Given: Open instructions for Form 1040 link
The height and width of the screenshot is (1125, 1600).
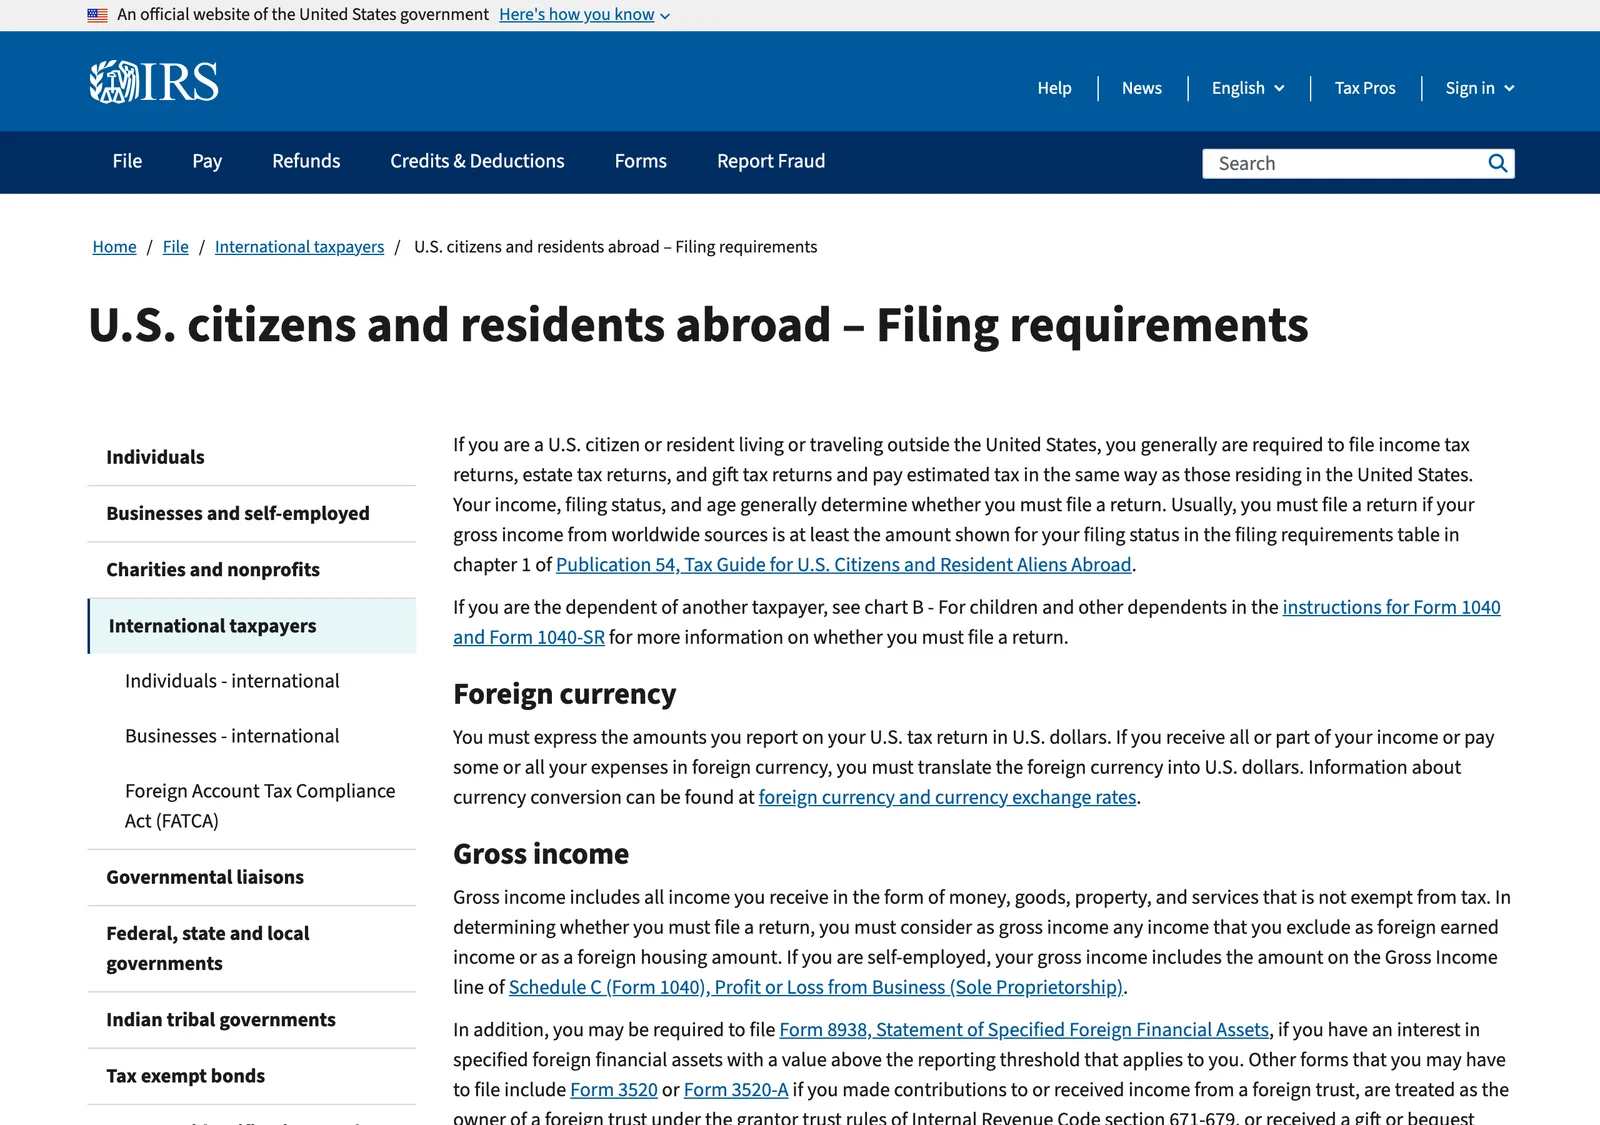Looking at the screenshot, I should click(x=1391, y=607).
